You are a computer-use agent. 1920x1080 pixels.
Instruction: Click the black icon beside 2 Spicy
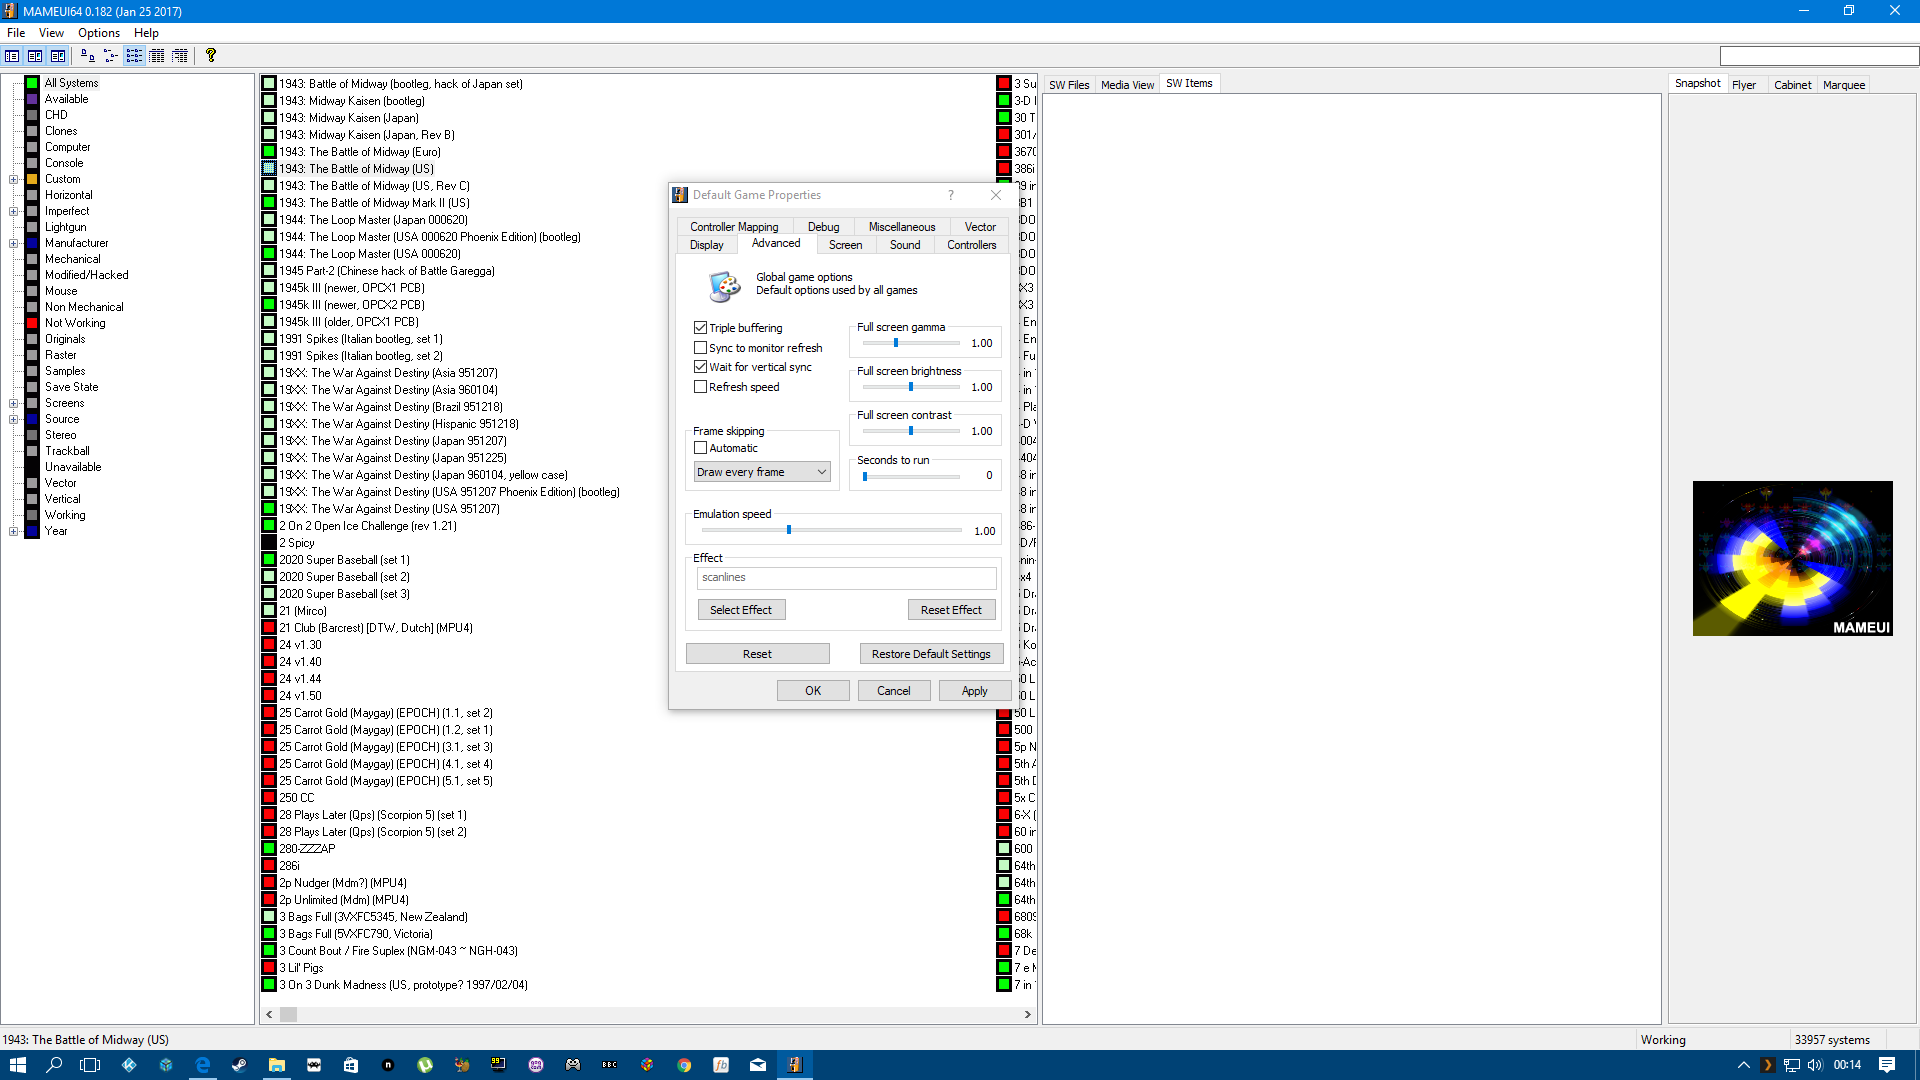click(269, 543)
